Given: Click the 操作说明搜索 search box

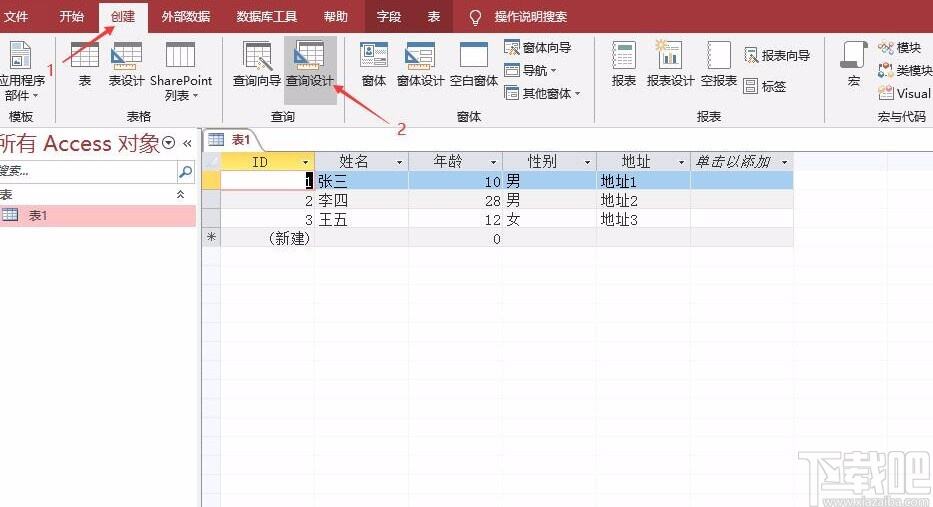Looking at the screenshot, I should [530, 17].
